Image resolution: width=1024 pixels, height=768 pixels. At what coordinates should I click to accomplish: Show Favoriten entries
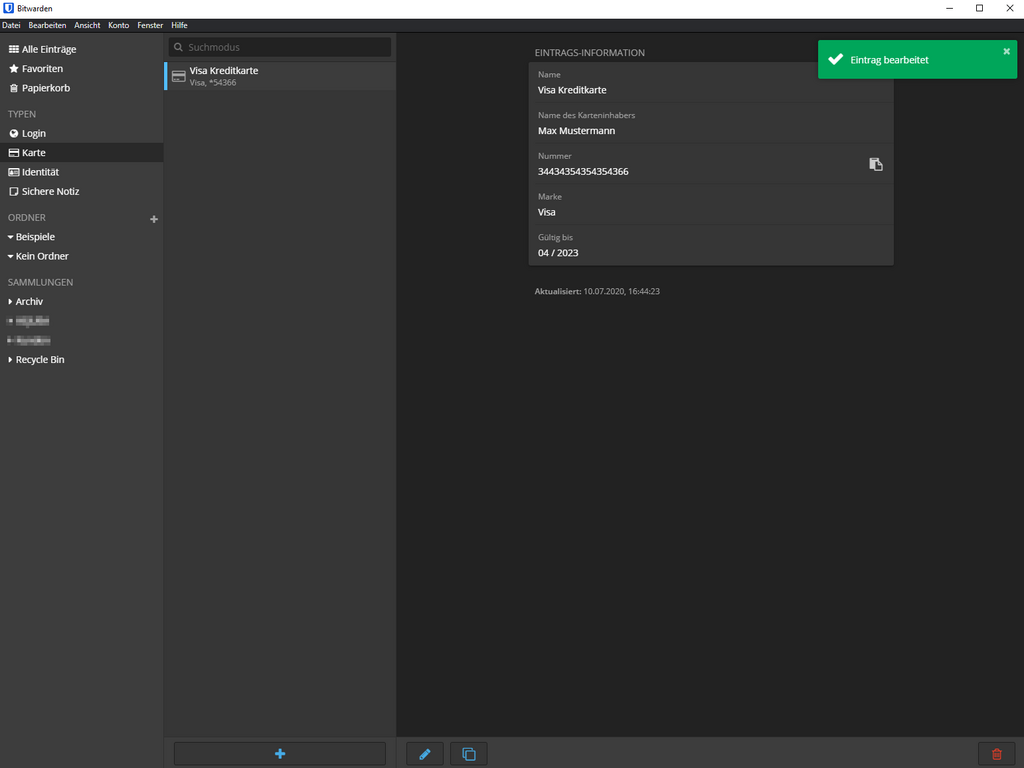coord(36,69)
